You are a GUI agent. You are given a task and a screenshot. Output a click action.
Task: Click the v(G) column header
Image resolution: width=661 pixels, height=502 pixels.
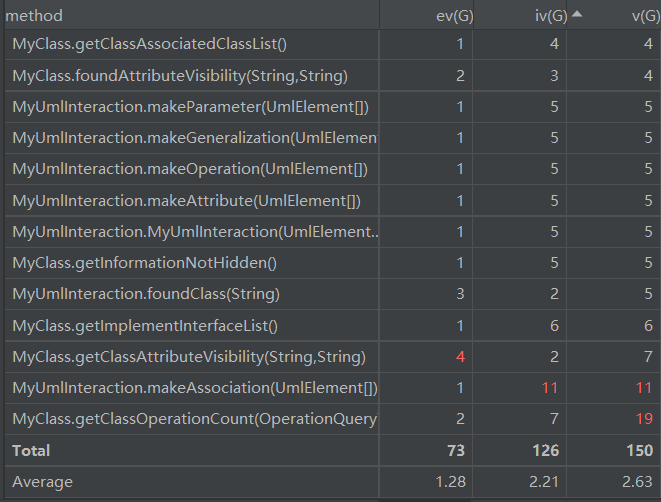tap(638, 15)
